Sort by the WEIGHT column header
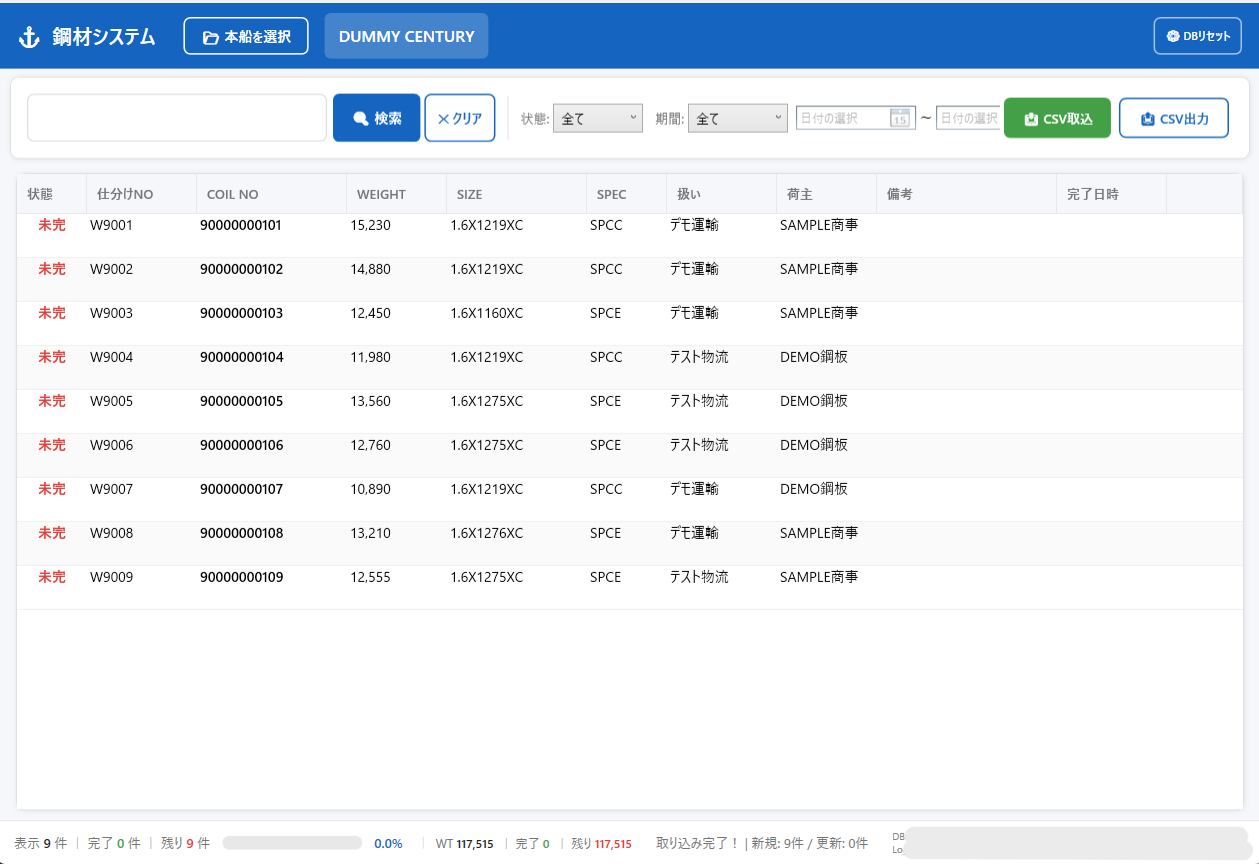Screen dimensions: 1259x864 397,194
